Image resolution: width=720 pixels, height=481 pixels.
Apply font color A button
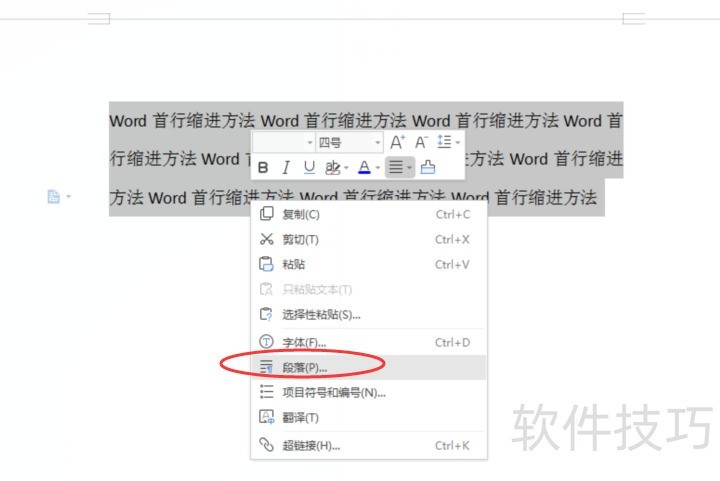click(x=364, y=168)
